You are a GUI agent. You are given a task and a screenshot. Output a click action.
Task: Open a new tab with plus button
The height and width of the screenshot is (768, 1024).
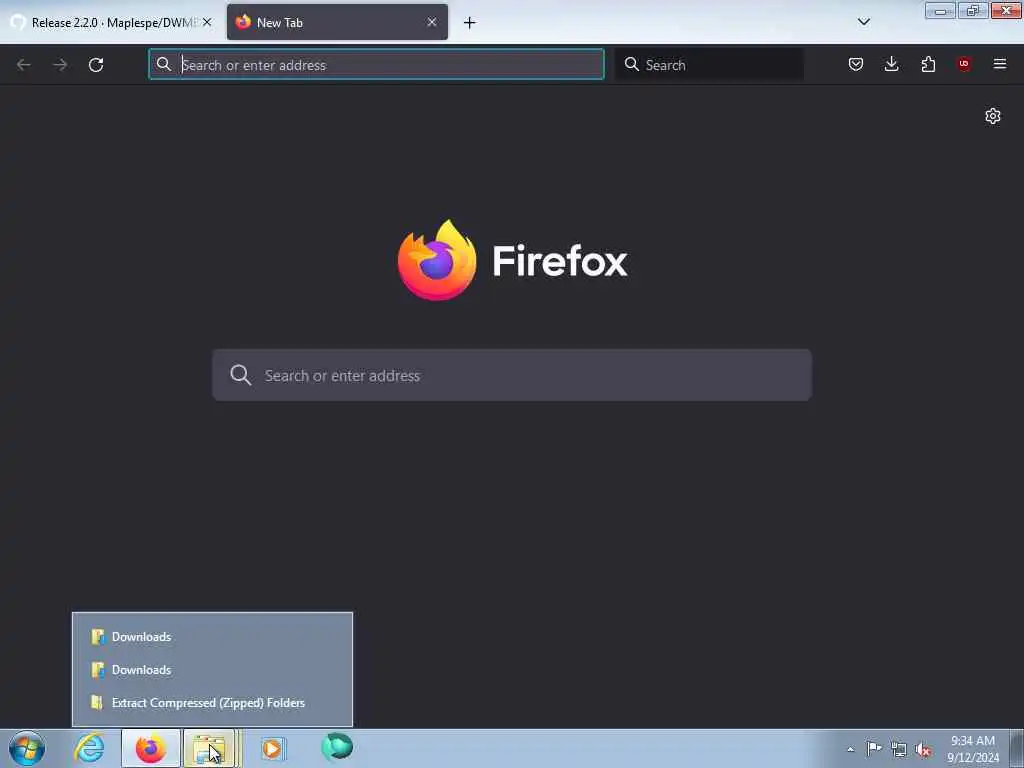tap(470, 23)
